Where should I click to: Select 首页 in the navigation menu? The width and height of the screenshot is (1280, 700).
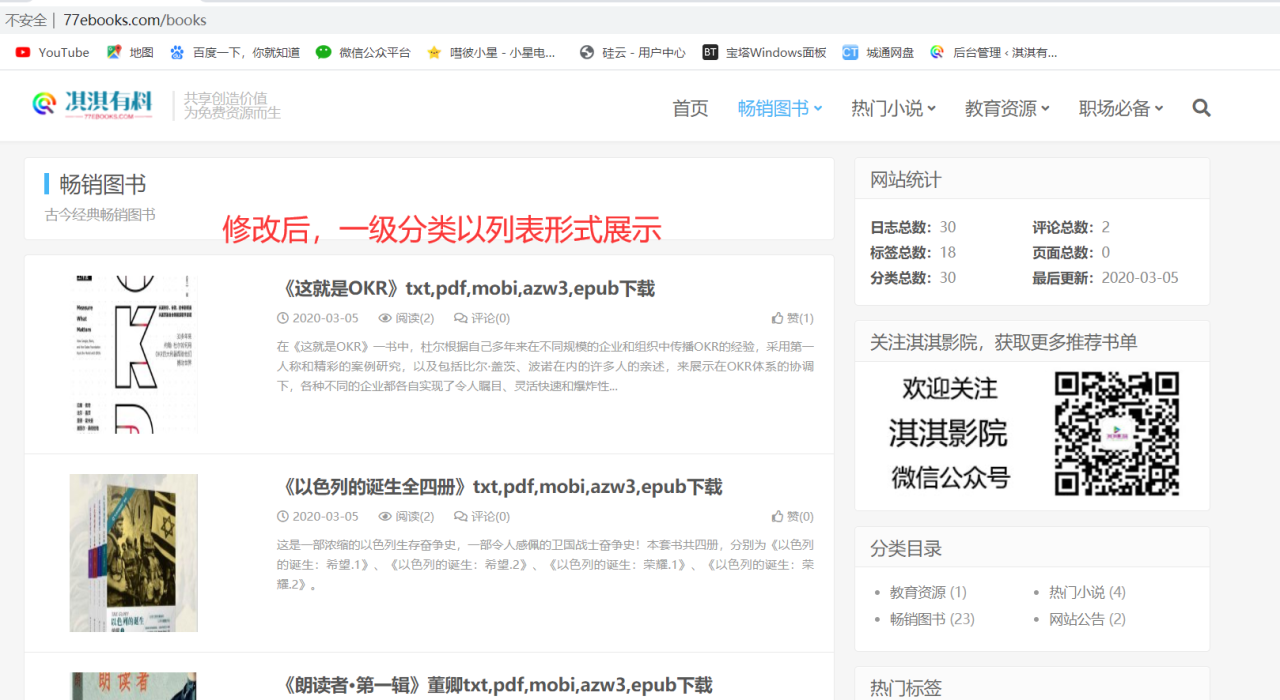click(690, 110)
